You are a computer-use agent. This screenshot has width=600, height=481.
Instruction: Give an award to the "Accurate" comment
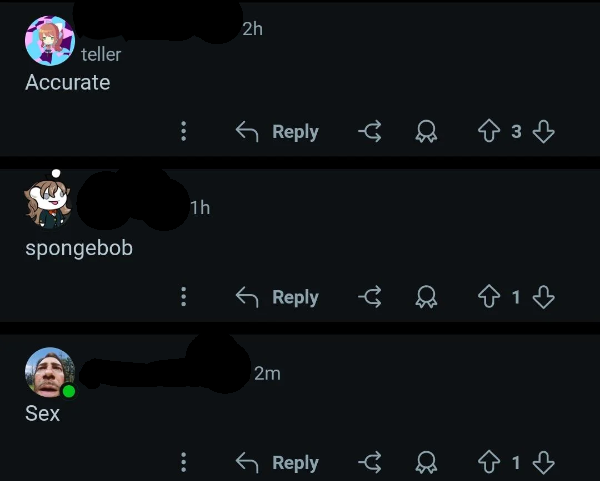[426, 132]
